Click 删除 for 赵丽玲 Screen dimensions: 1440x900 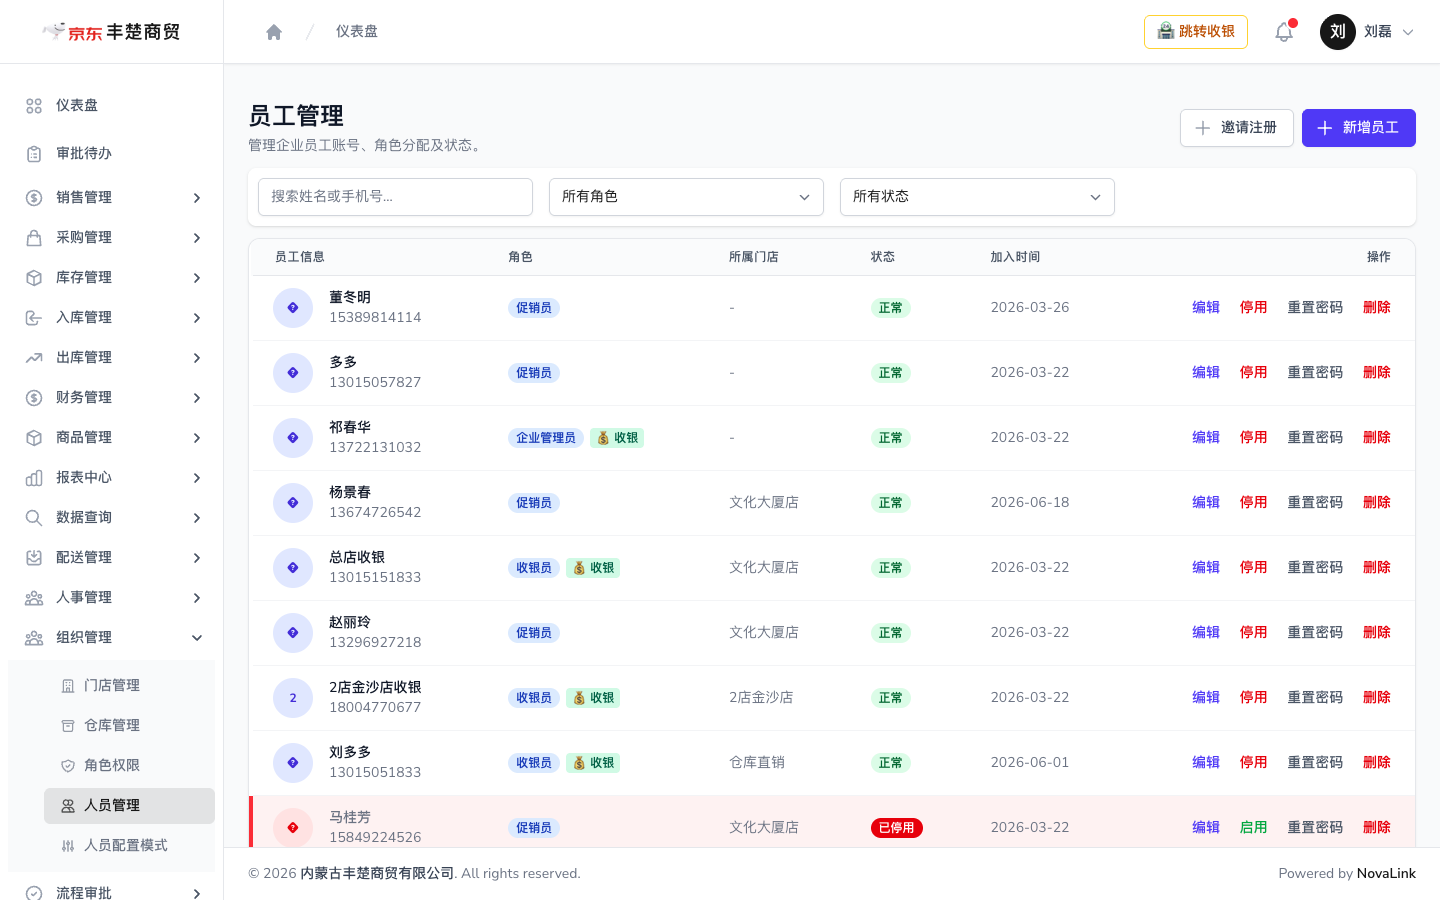(x=1377, y=633)
